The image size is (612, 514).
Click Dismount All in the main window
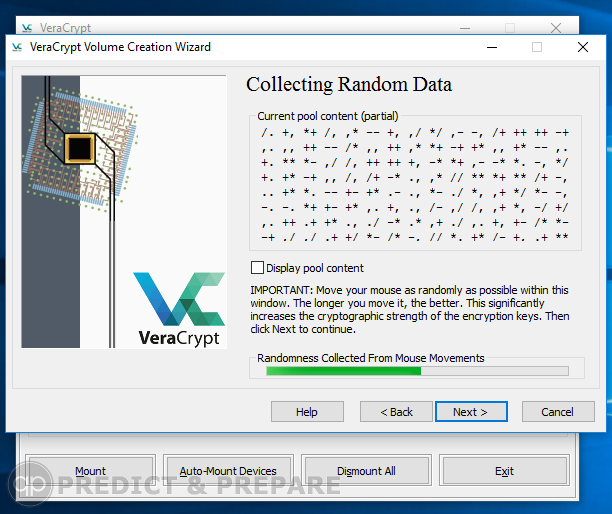(366, 471)
